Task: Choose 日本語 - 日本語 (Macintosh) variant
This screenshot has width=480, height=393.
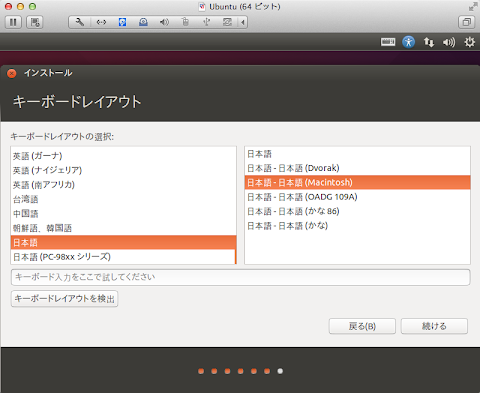Action: click(x=357, y=182)
